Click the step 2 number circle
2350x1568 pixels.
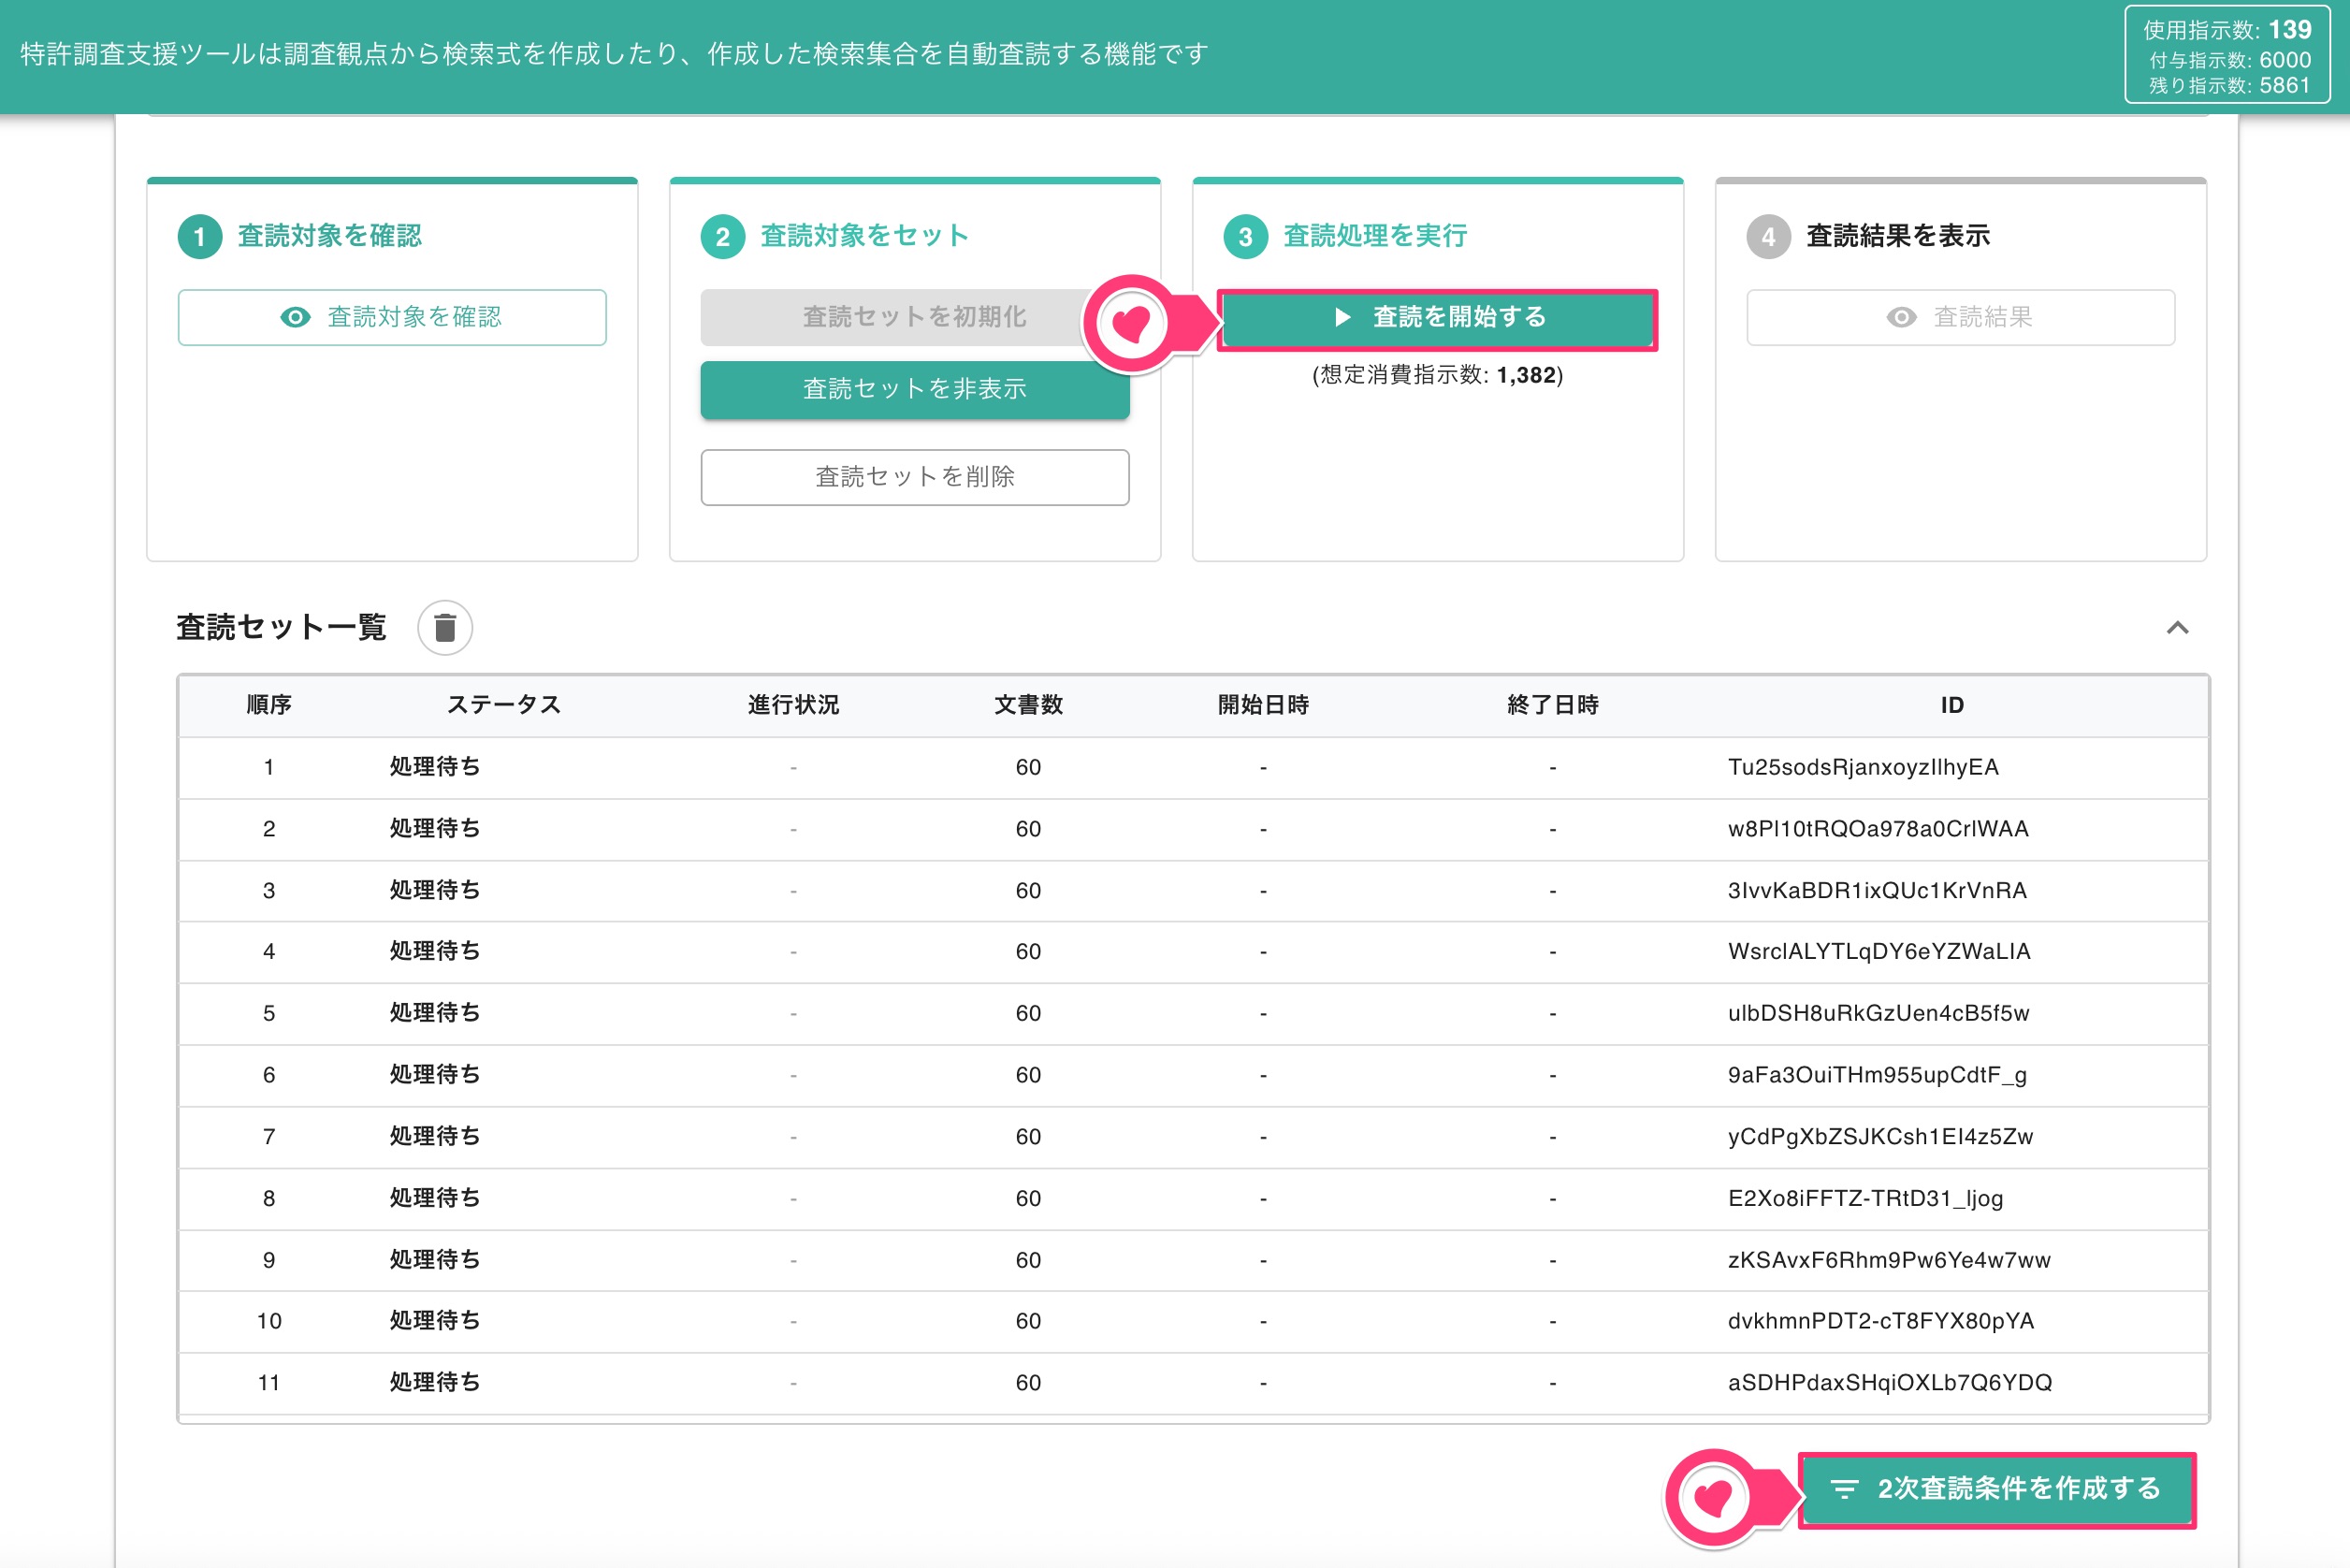(723, 237)
